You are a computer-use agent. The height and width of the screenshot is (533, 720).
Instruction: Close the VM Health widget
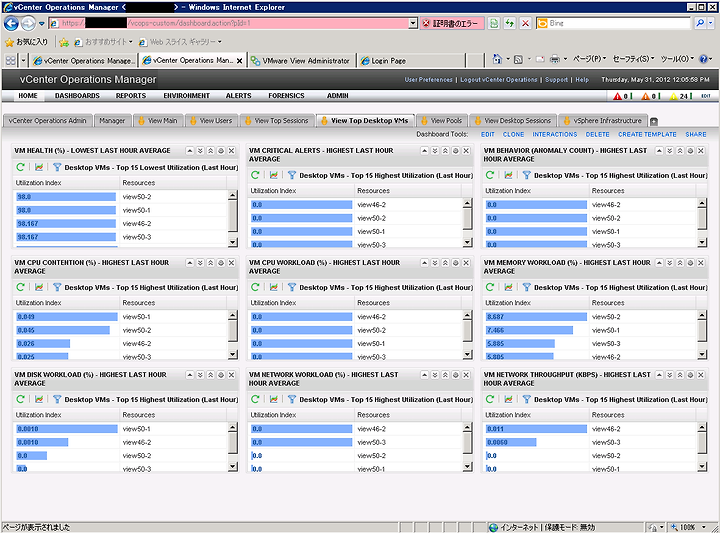(x=231, y=151)
